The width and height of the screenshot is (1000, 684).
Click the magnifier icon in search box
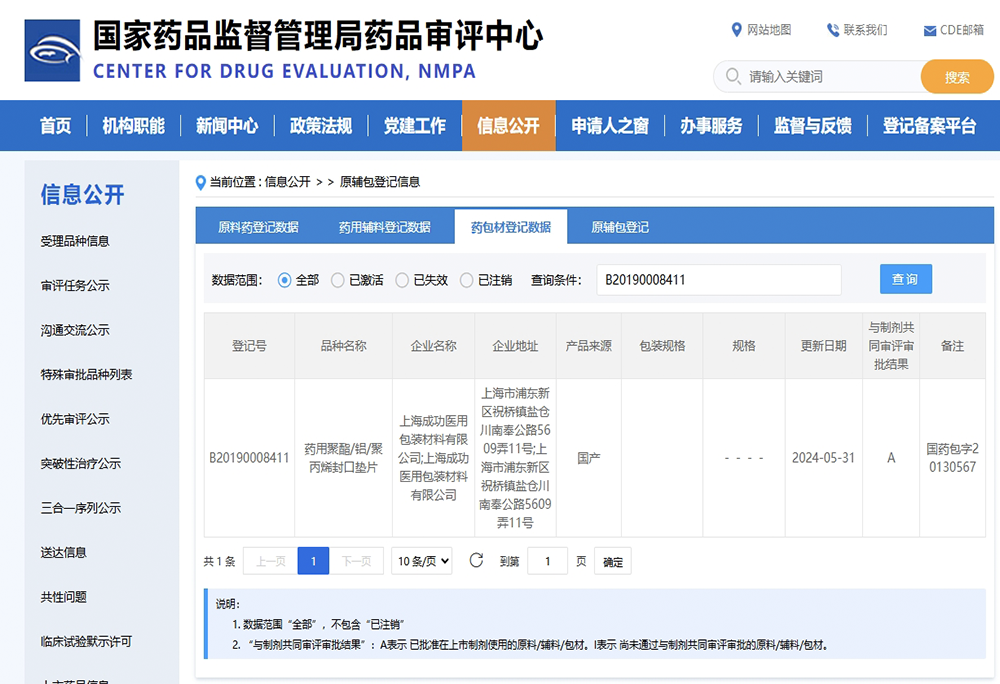(733, 77)
